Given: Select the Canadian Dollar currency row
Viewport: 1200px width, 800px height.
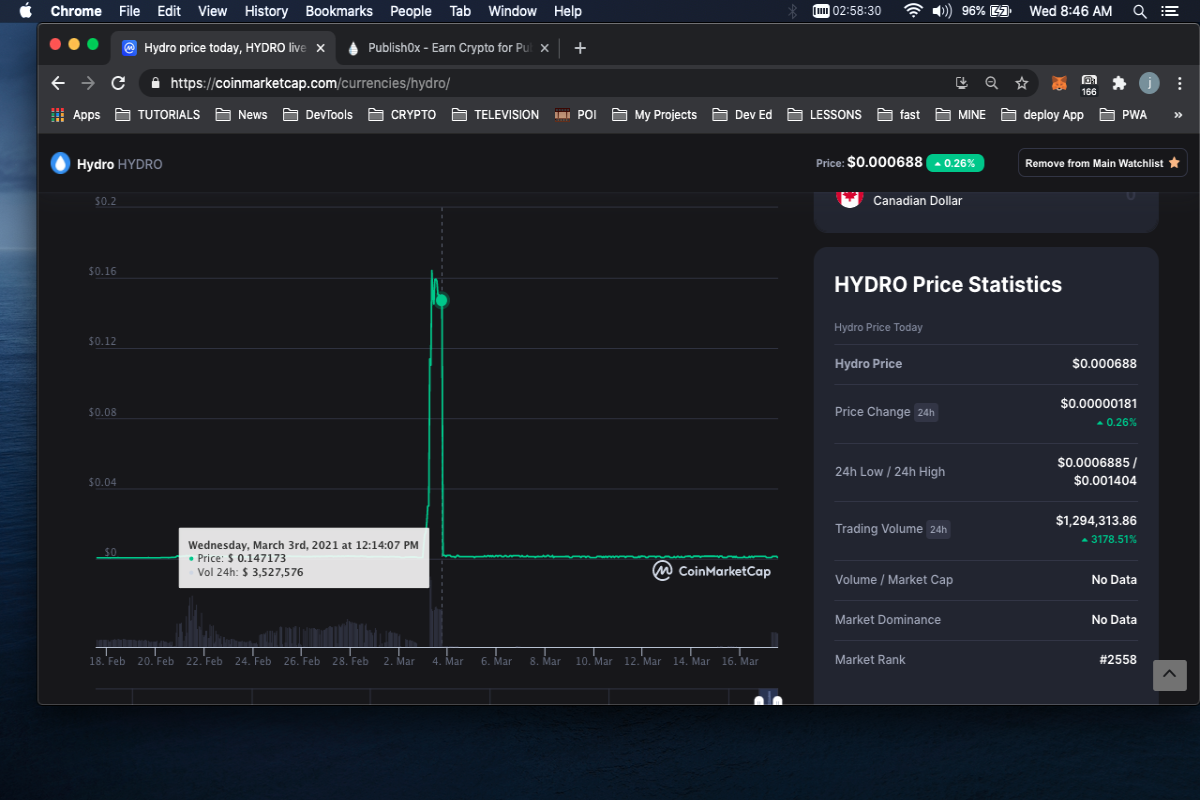Looking at the screenshot, I should tap(986, 200).
